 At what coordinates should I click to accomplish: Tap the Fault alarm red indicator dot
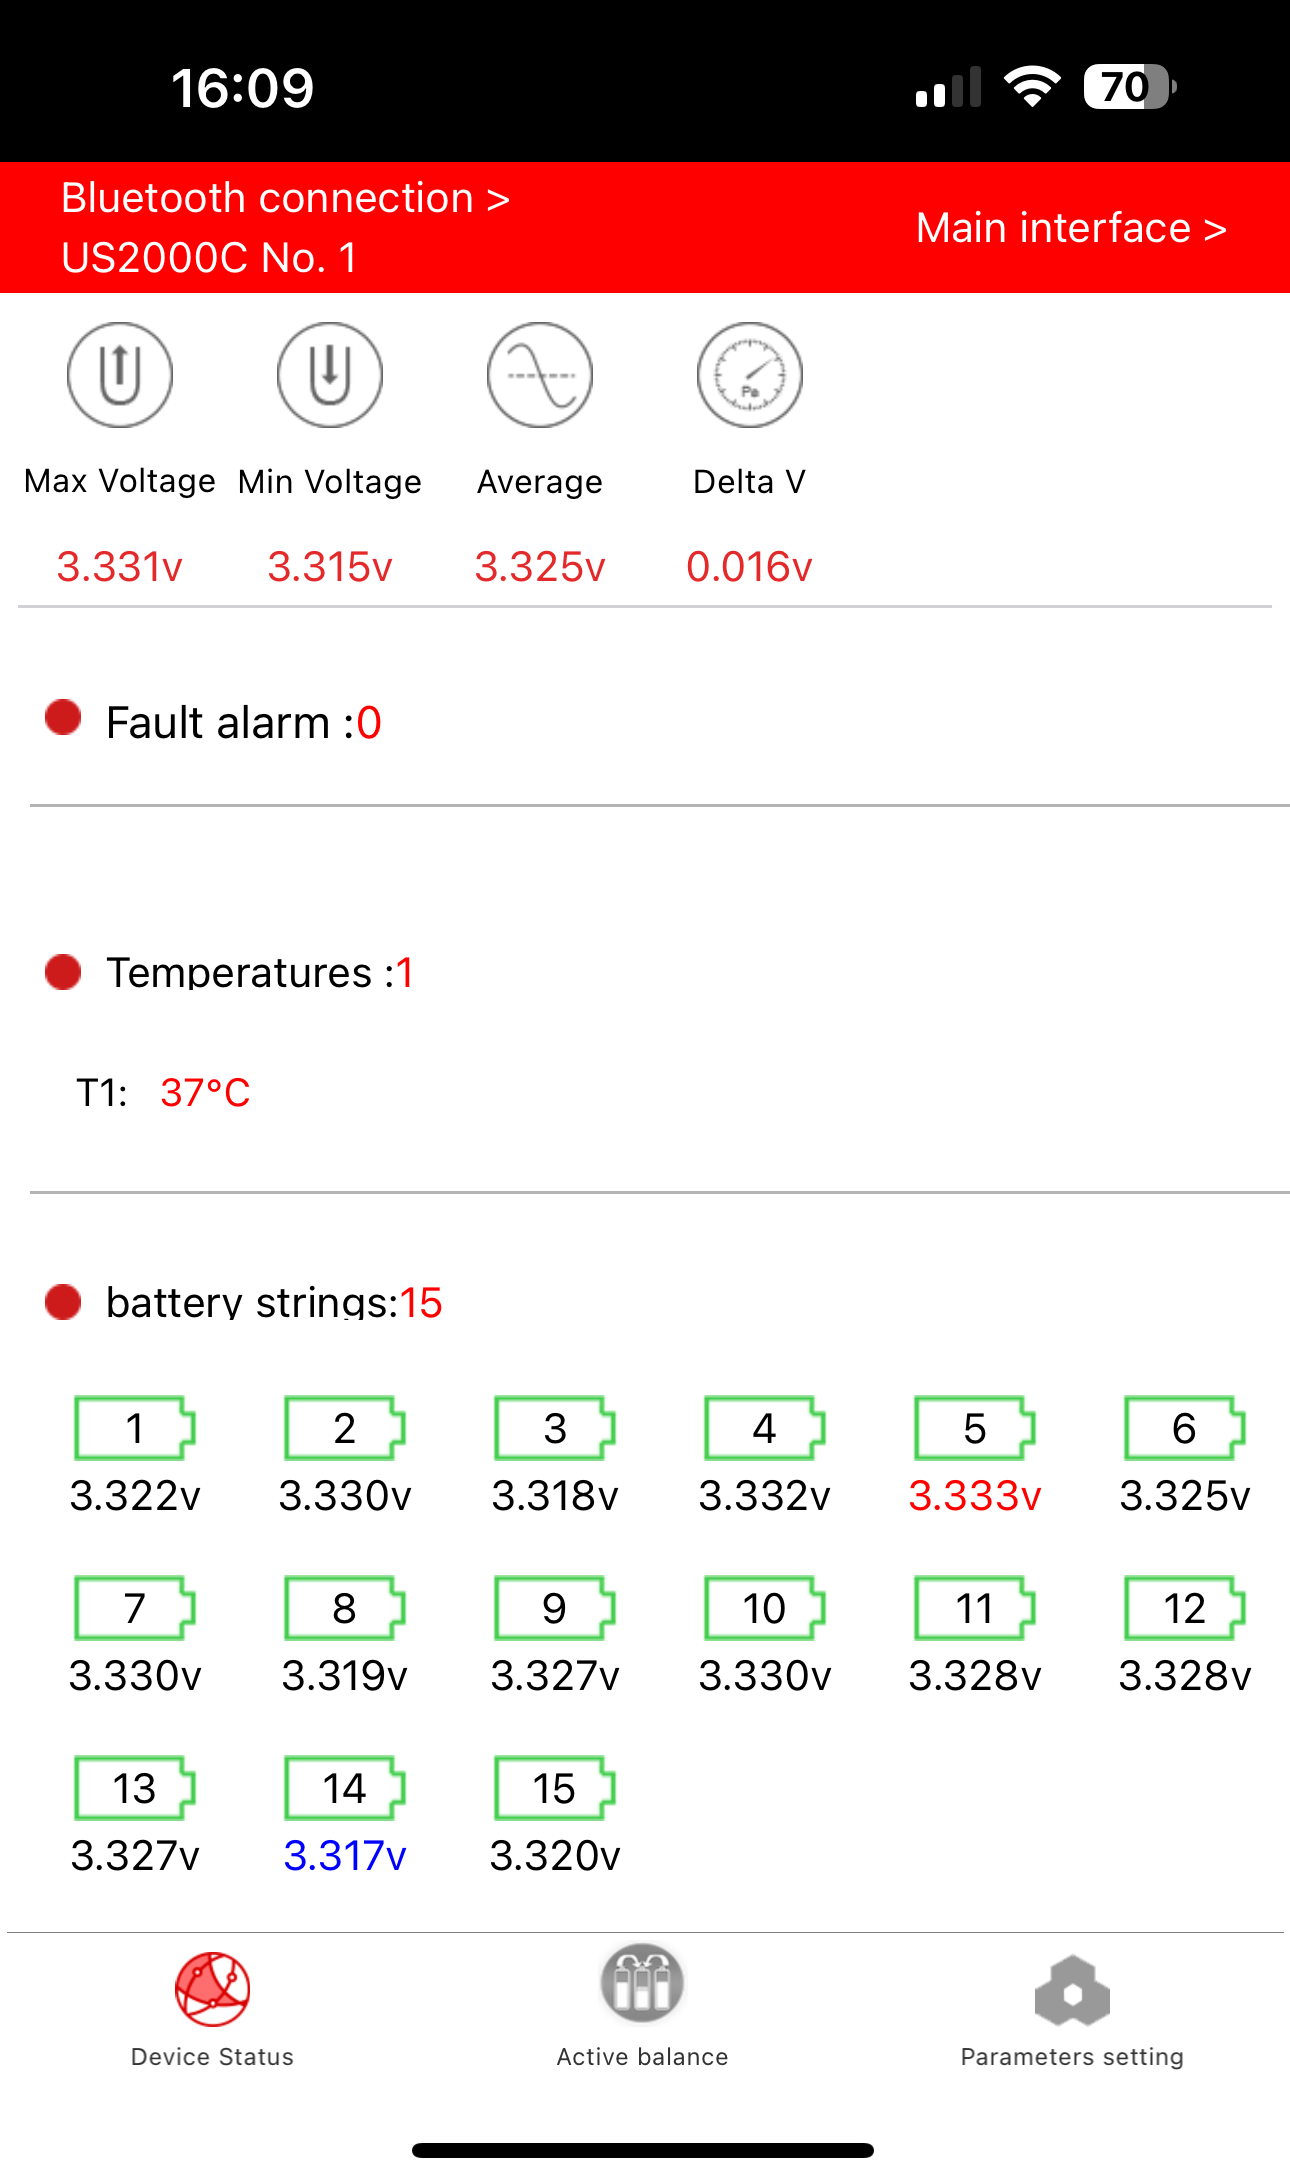63,718
